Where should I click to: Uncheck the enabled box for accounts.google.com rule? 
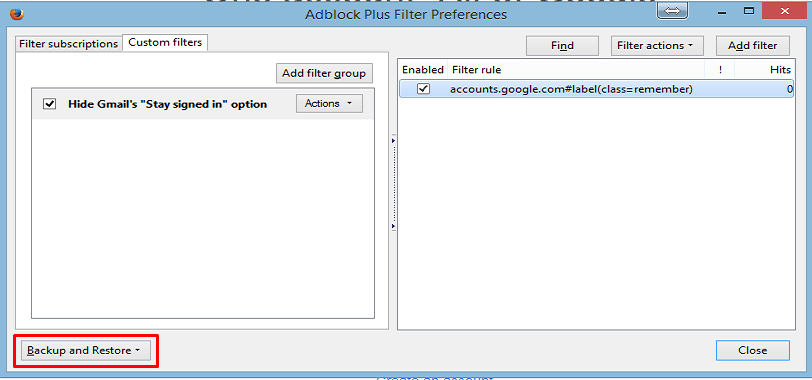pos(424,89)
